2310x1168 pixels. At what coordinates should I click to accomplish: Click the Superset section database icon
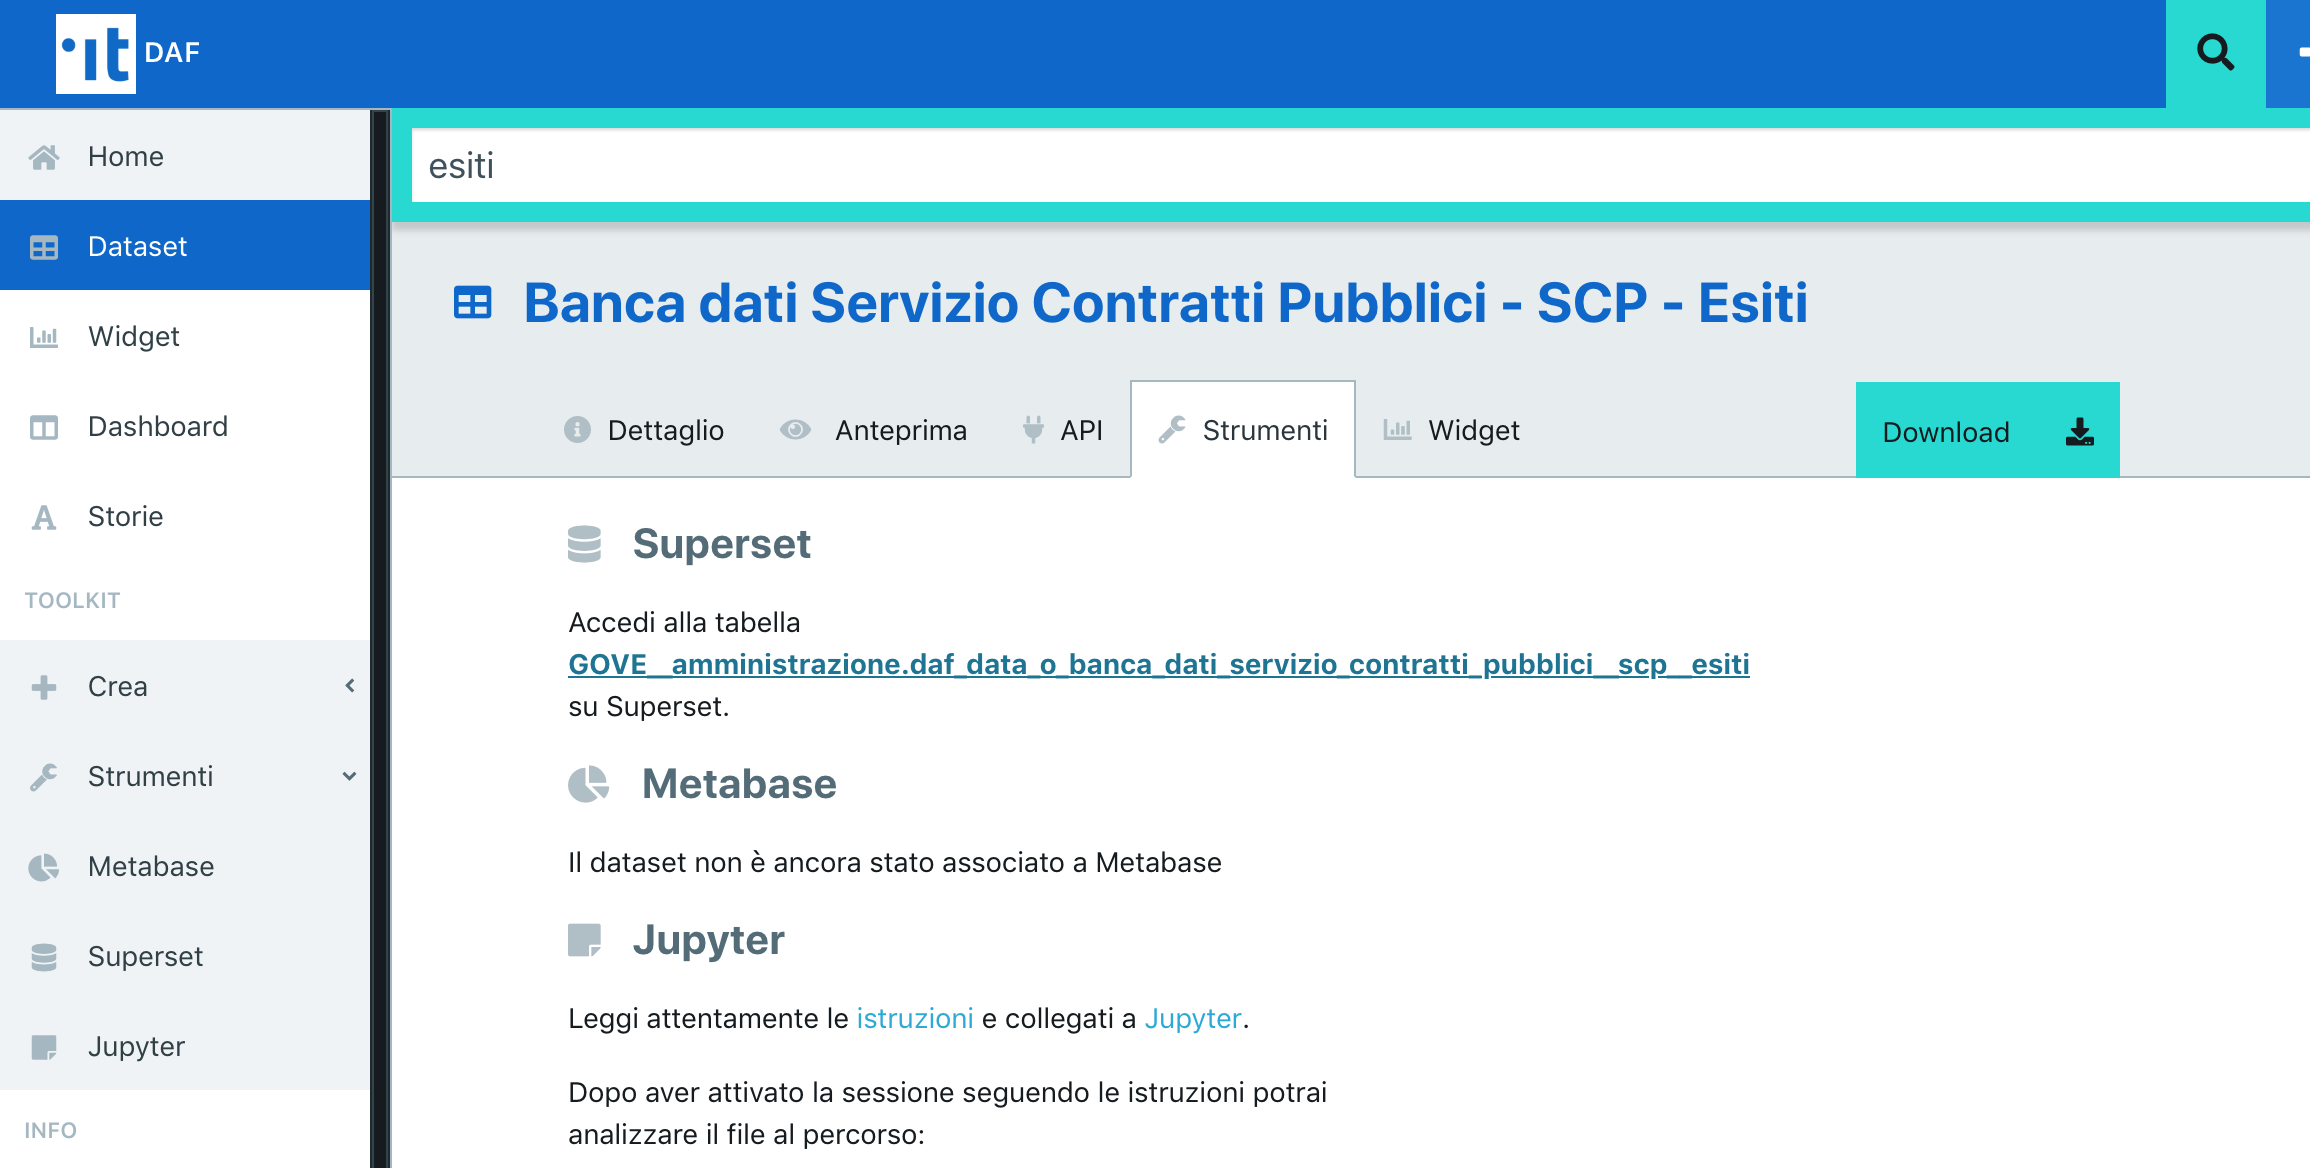coord(584,544)
